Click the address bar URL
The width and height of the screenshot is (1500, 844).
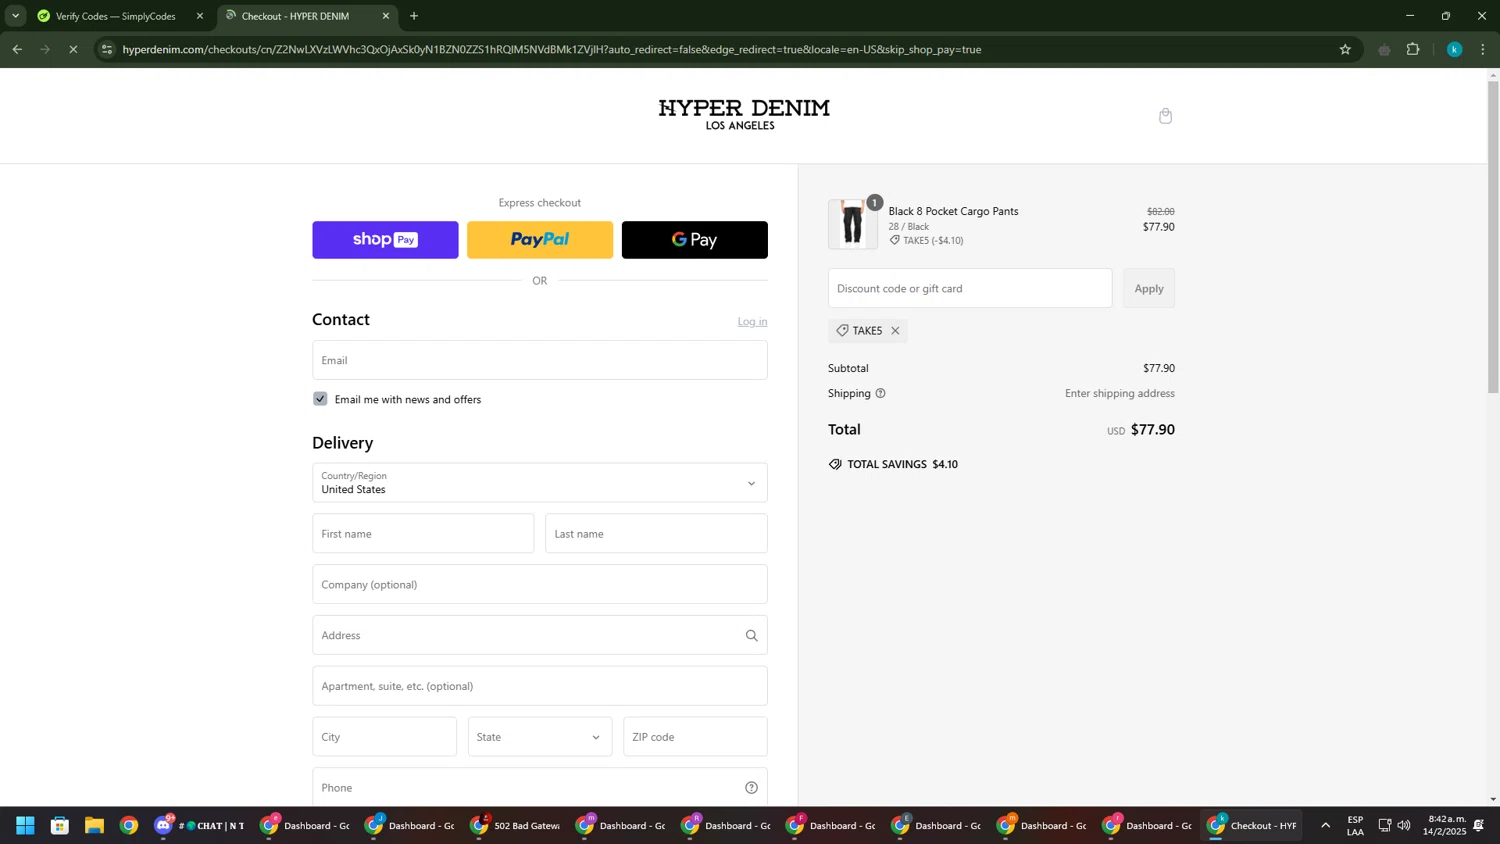(x=552, y=49)
